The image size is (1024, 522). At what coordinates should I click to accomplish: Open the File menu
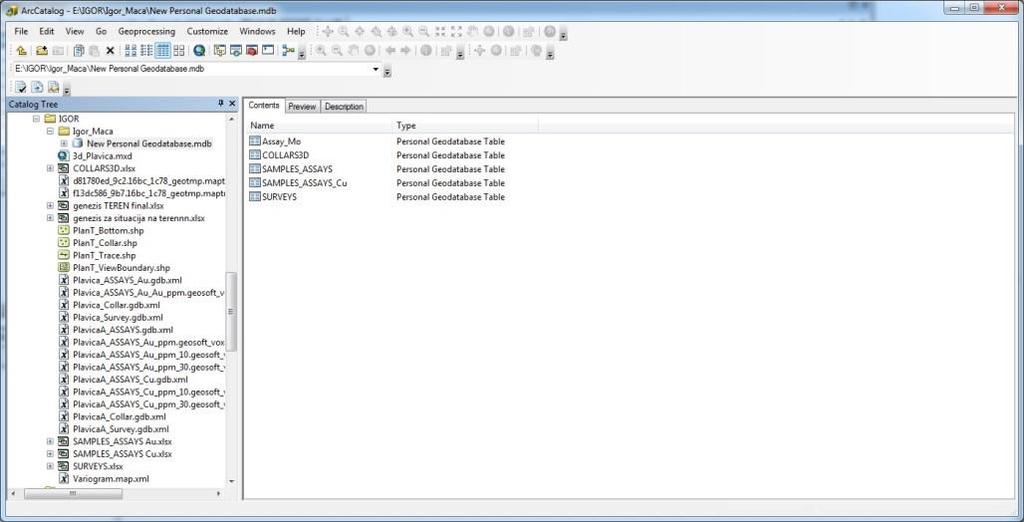(21, 31)
